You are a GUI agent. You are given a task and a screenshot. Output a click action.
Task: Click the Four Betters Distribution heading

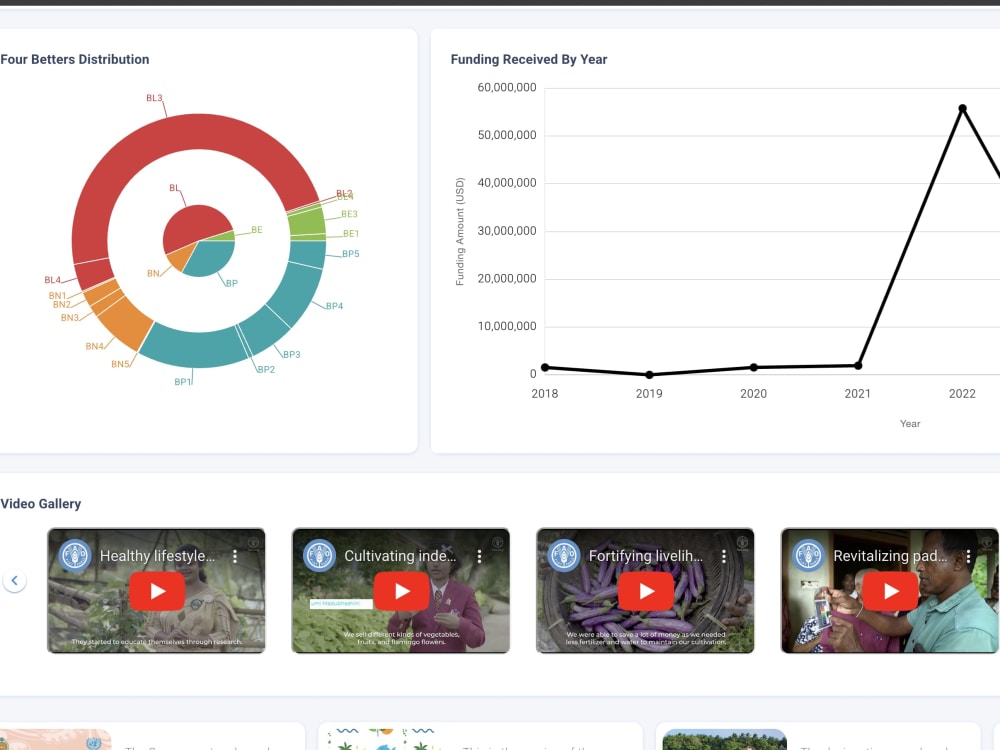point(75,59)
